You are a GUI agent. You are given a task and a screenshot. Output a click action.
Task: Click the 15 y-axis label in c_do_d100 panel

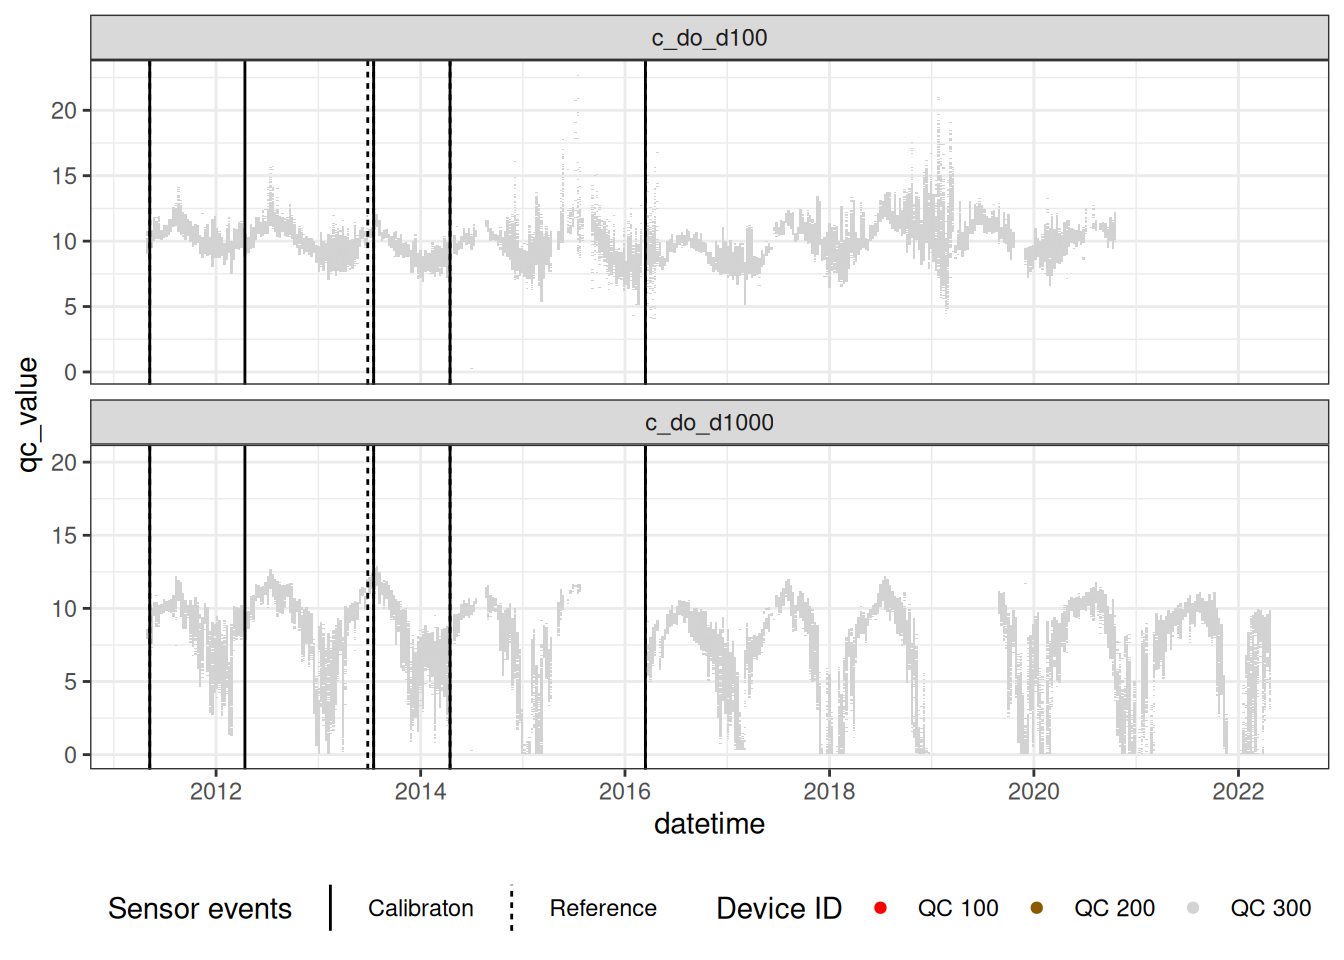[64, 176]
